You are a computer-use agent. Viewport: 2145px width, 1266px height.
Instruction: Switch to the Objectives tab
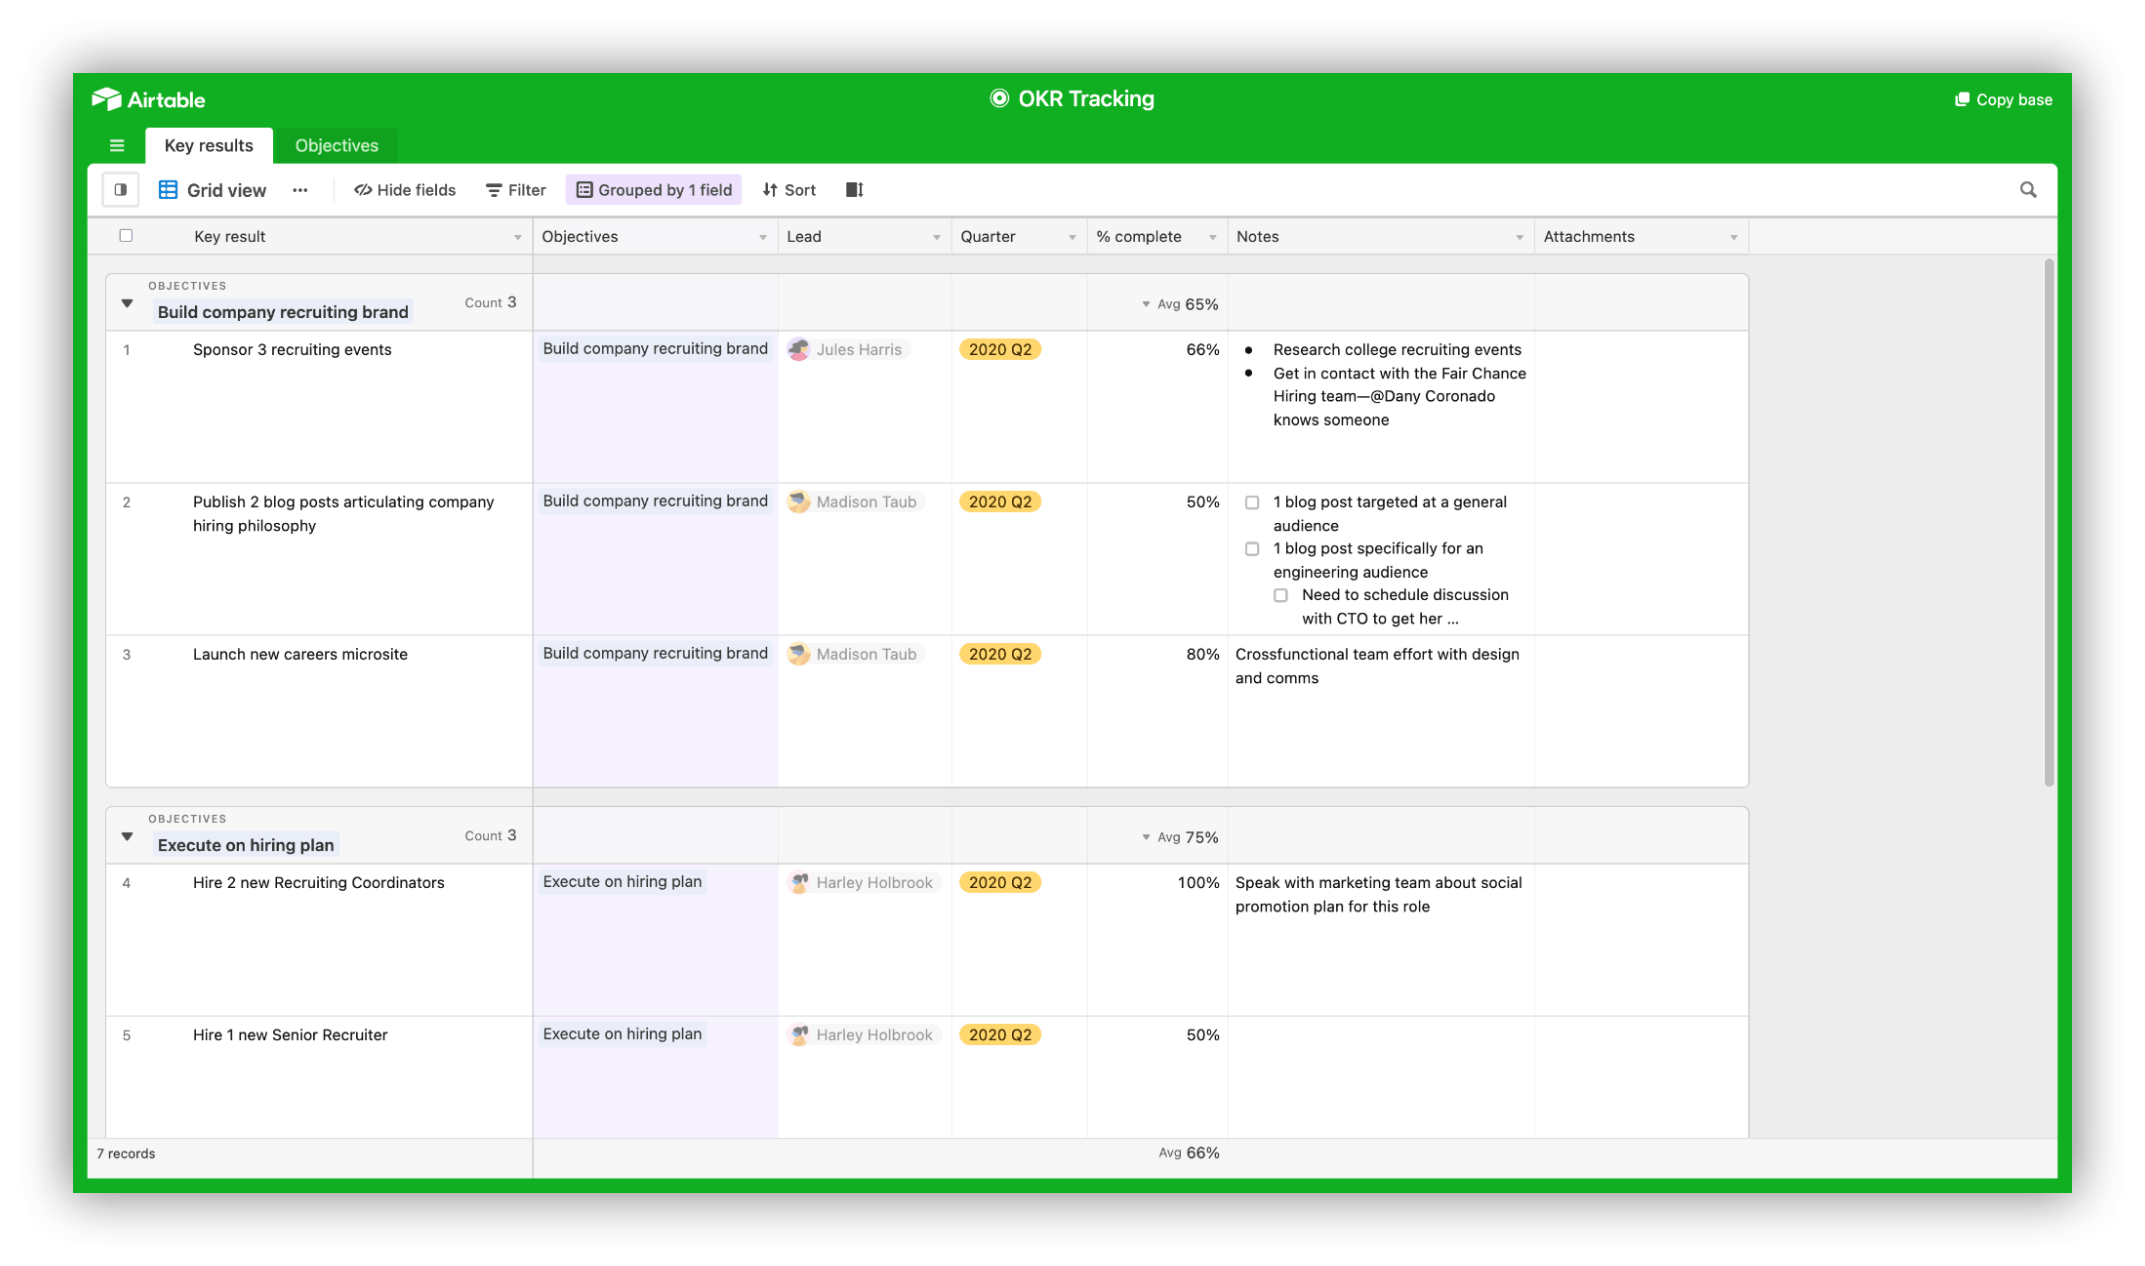(334, 143)
